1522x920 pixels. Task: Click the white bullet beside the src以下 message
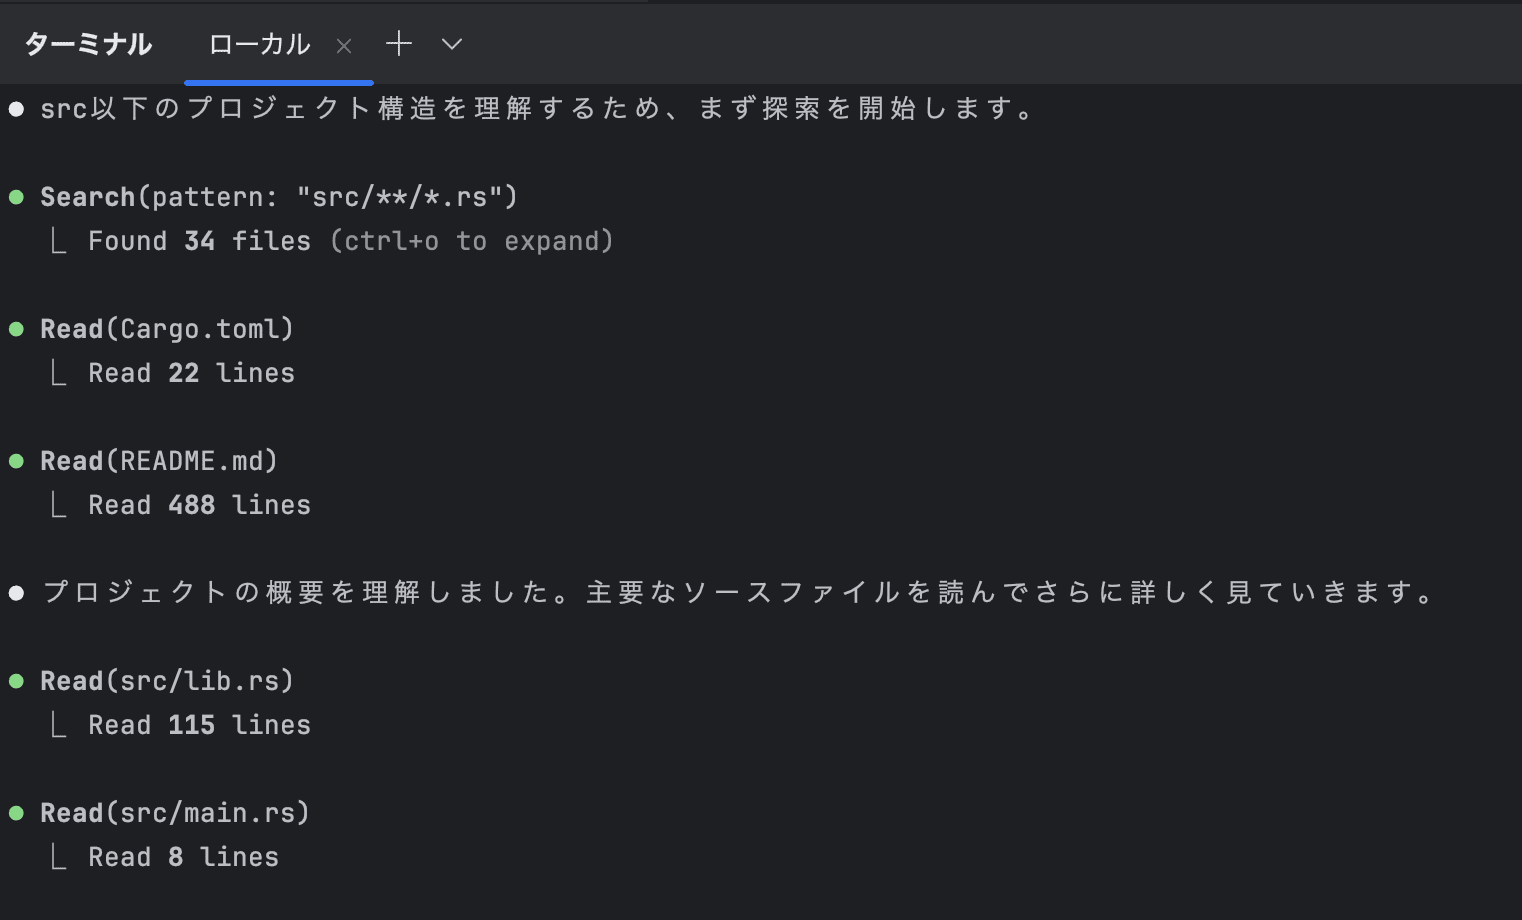(17, 109)
